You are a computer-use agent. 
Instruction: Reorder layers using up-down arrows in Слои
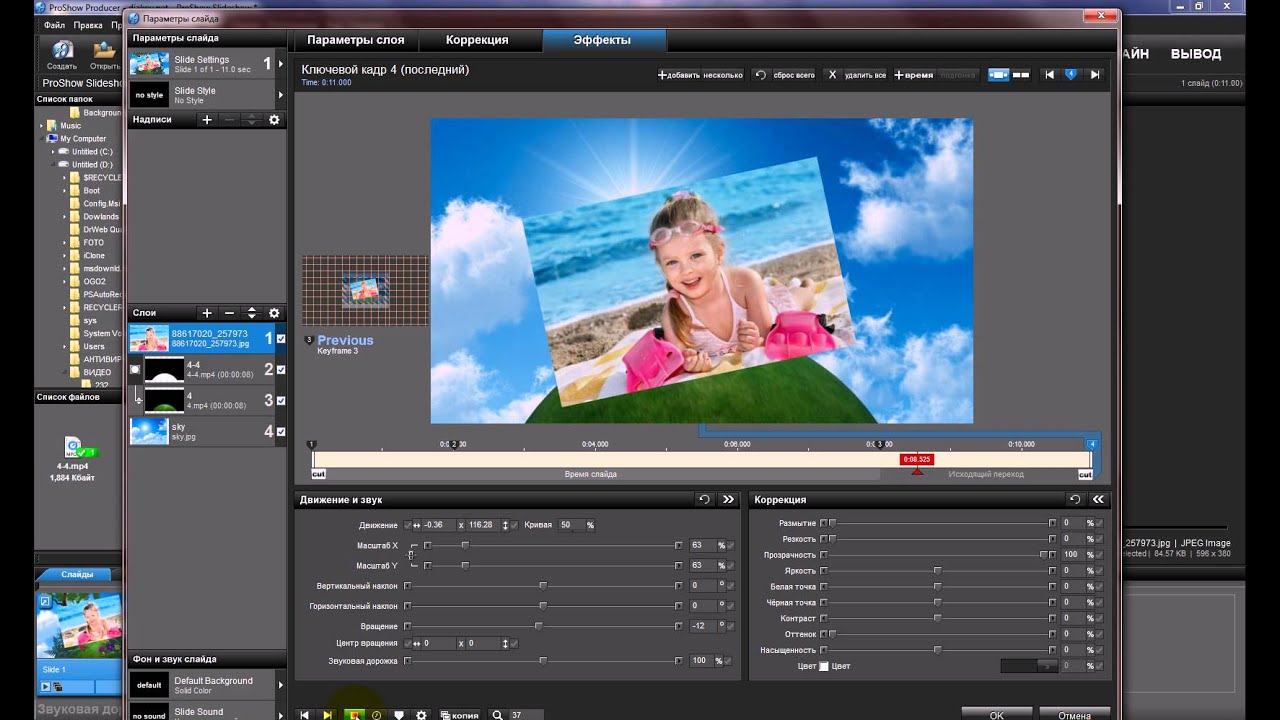(252, 313)
